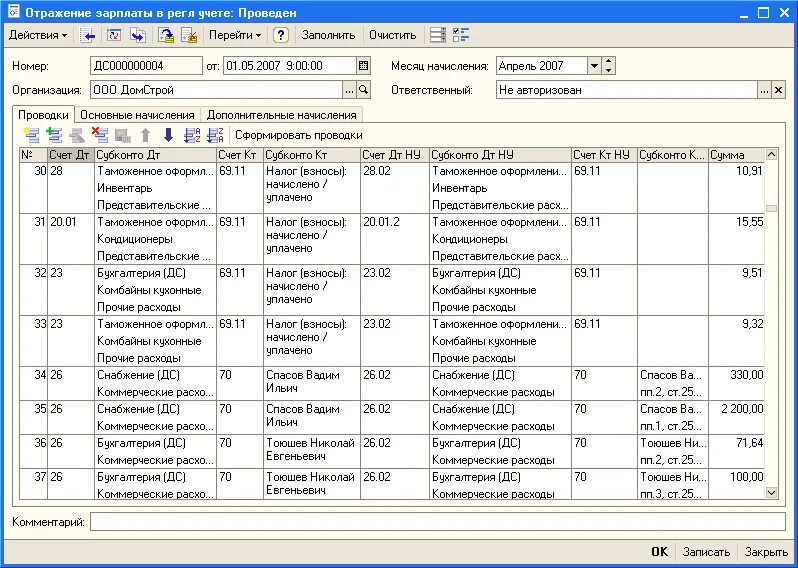This screenshot has width=798, height=568.
Task: Switch to Дополнительные начисления tab
Action: coord(281,115)
